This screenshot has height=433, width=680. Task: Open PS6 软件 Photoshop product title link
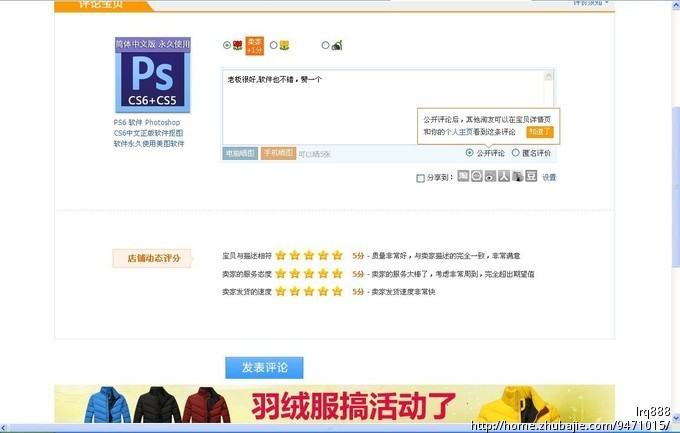pos(149,133)
